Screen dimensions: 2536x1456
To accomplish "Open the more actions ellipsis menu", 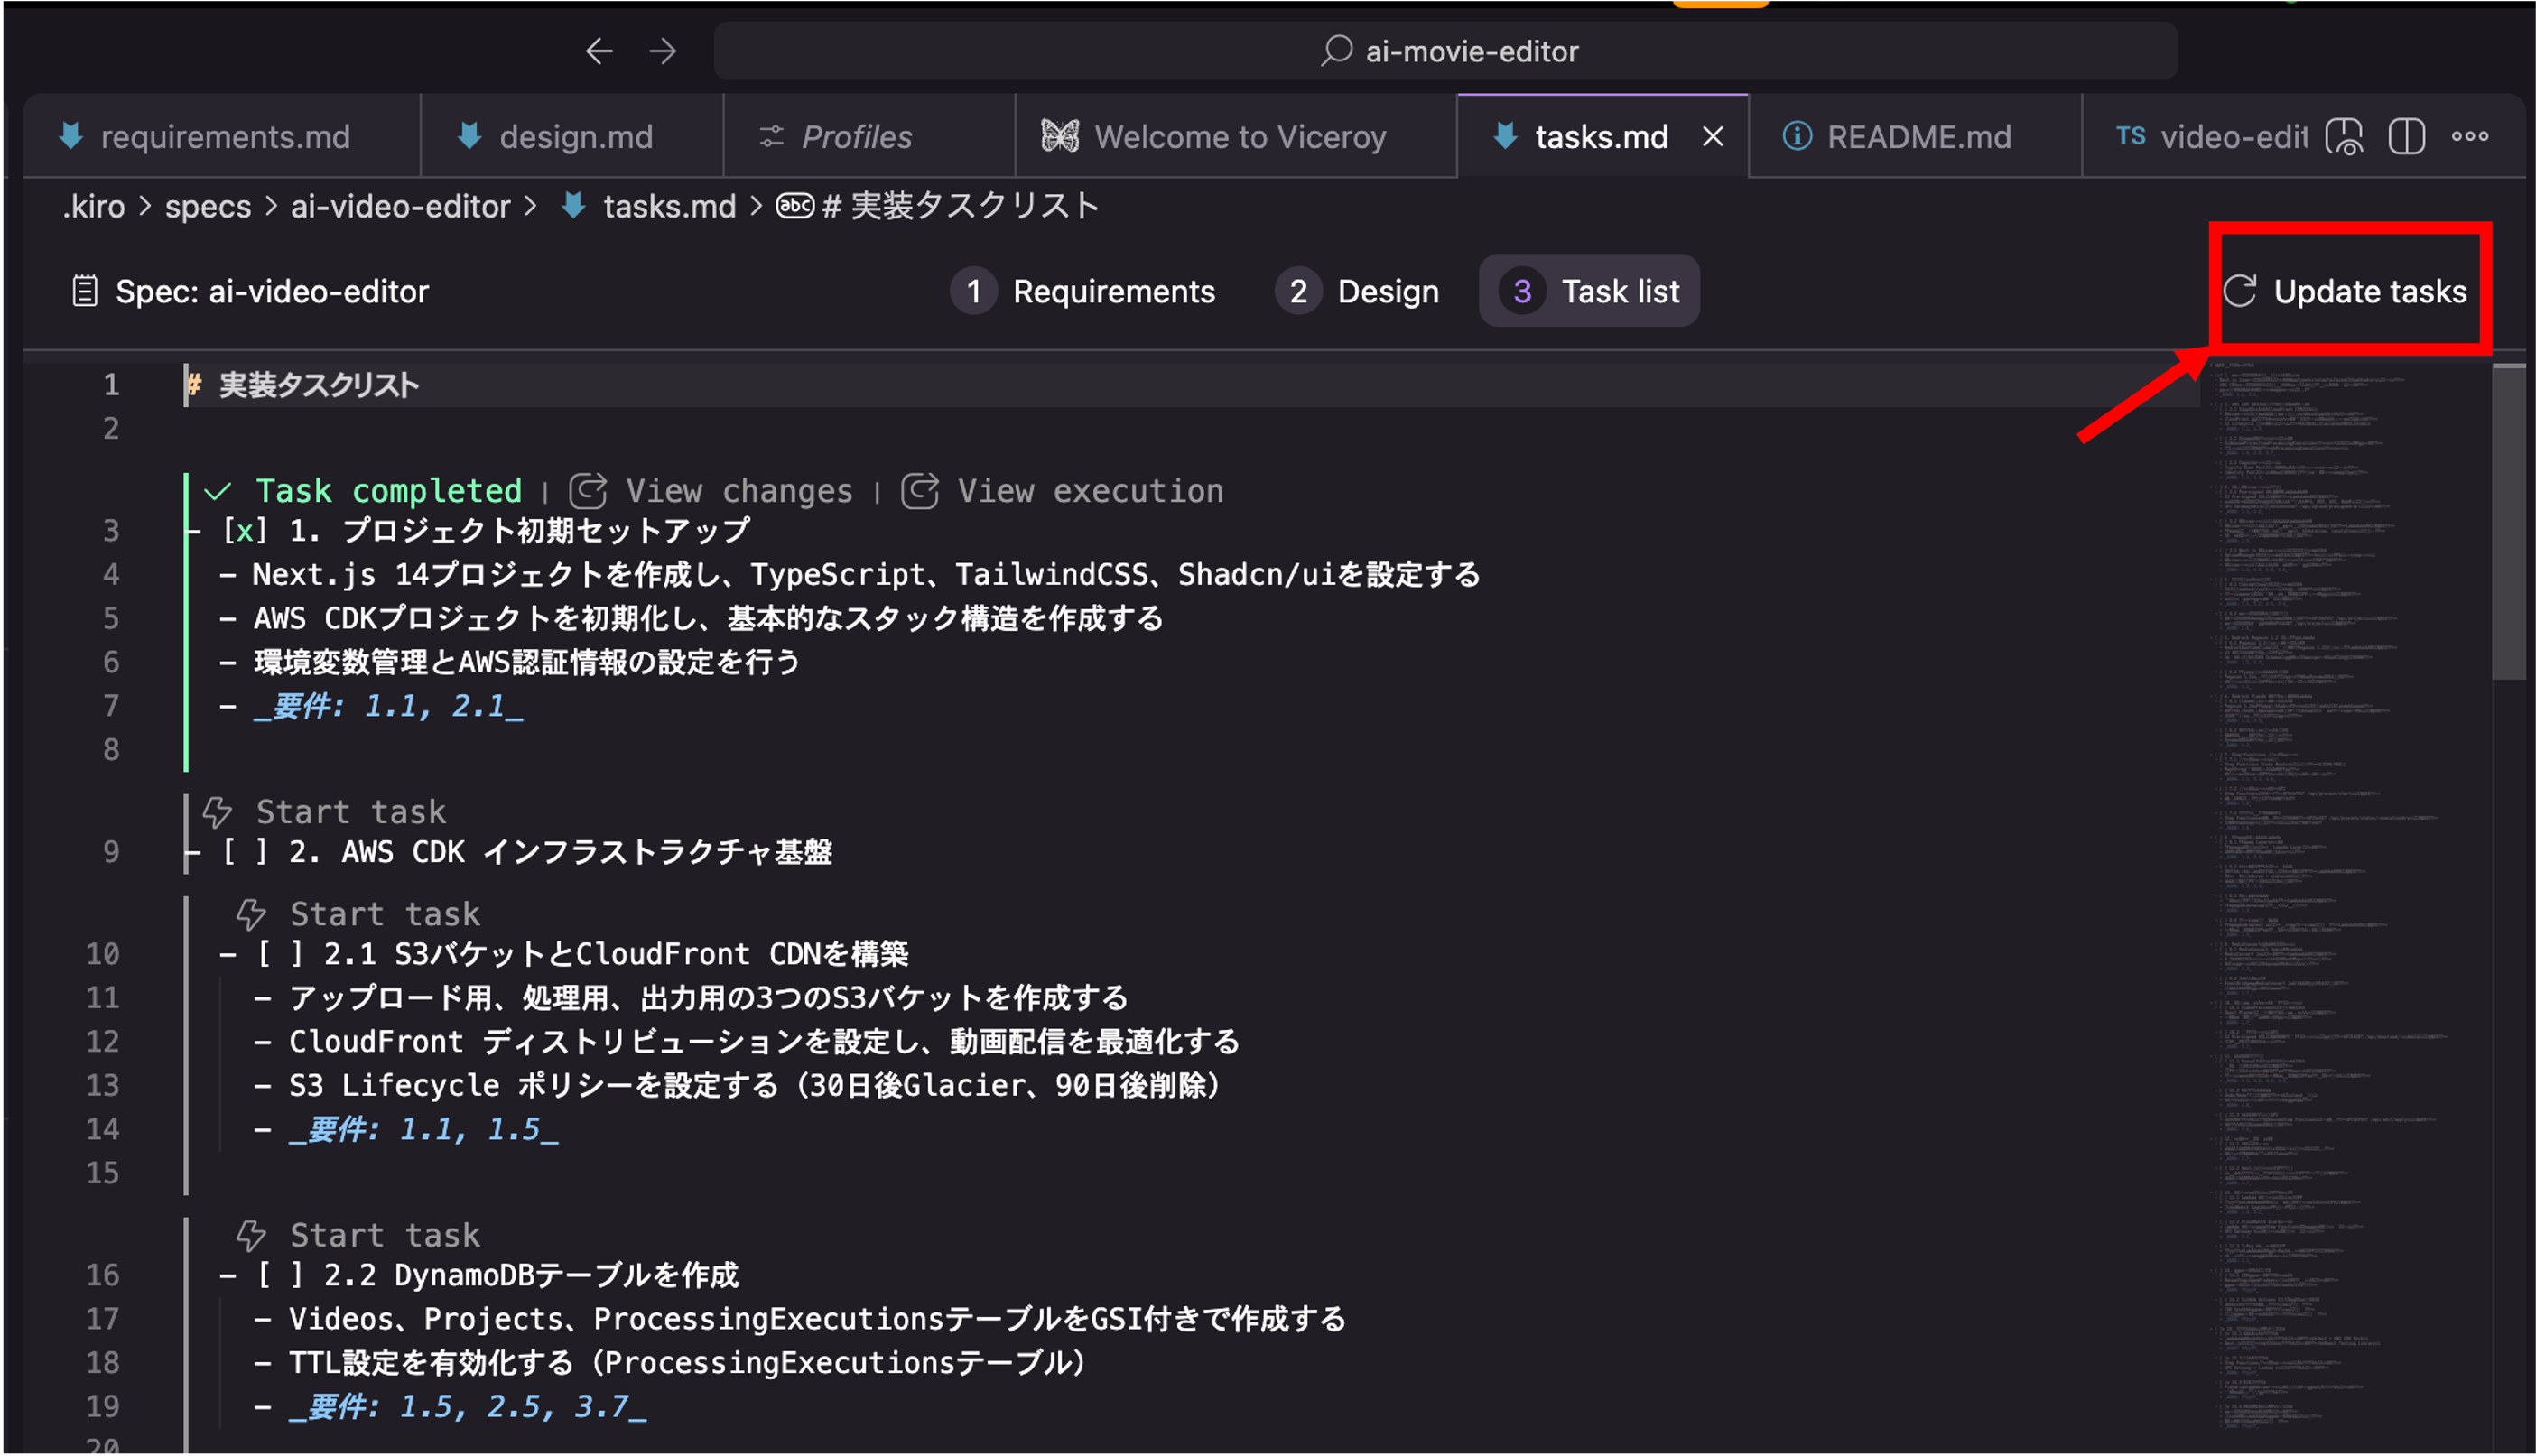I will (x=2469, y=136).
